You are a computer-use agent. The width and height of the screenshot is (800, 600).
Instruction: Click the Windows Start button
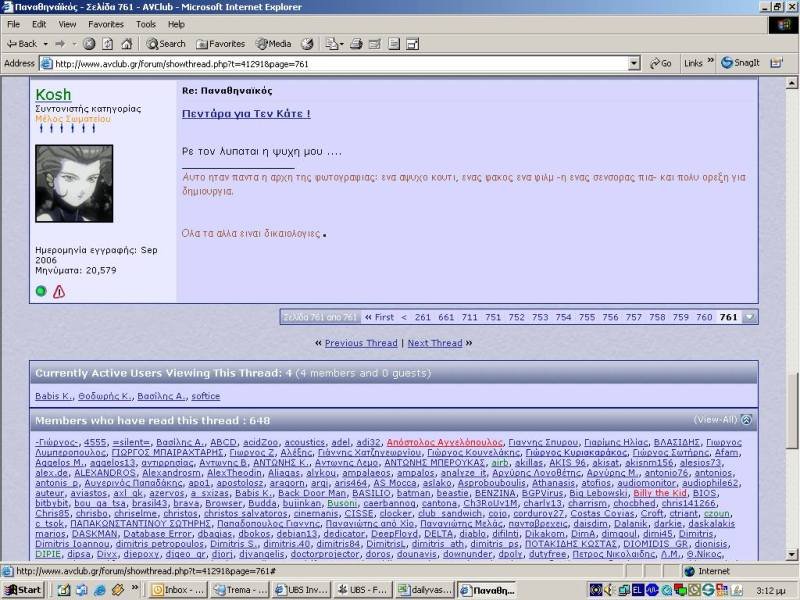[x=22, y=590]
